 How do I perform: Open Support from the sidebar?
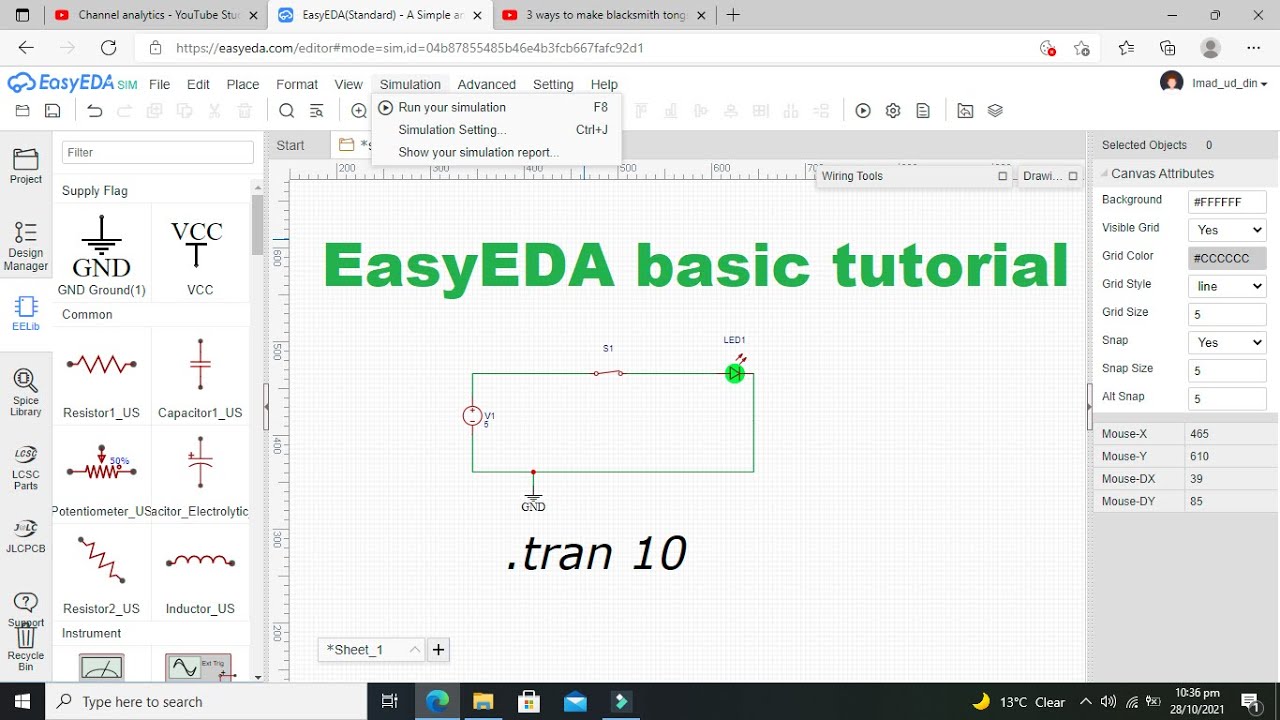pos(26,609)
